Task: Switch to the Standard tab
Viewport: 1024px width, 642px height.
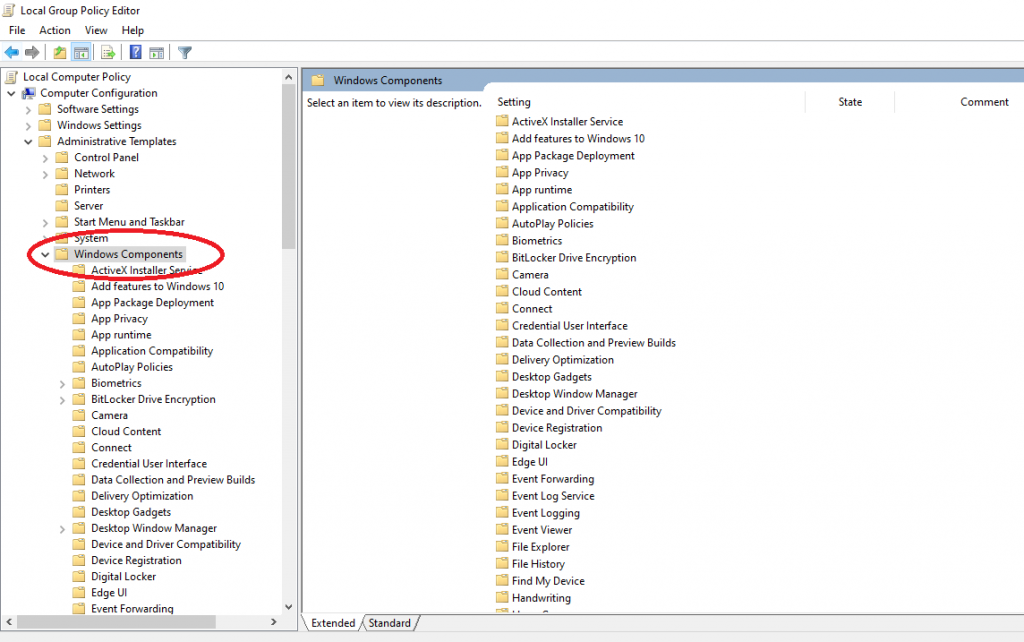Action: (x=389, y=623)
